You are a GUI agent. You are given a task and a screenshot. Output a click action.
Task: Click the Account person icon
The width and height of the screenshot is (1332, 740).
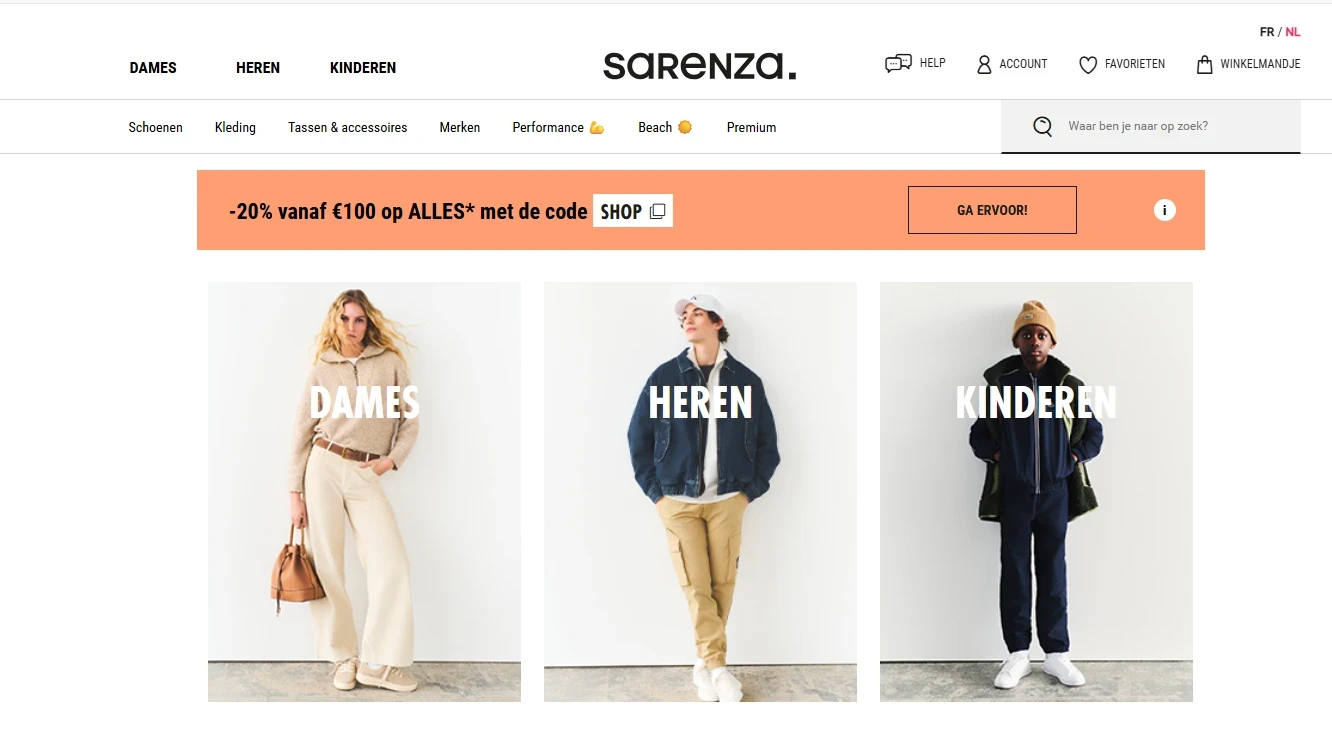tap(984, 64)
